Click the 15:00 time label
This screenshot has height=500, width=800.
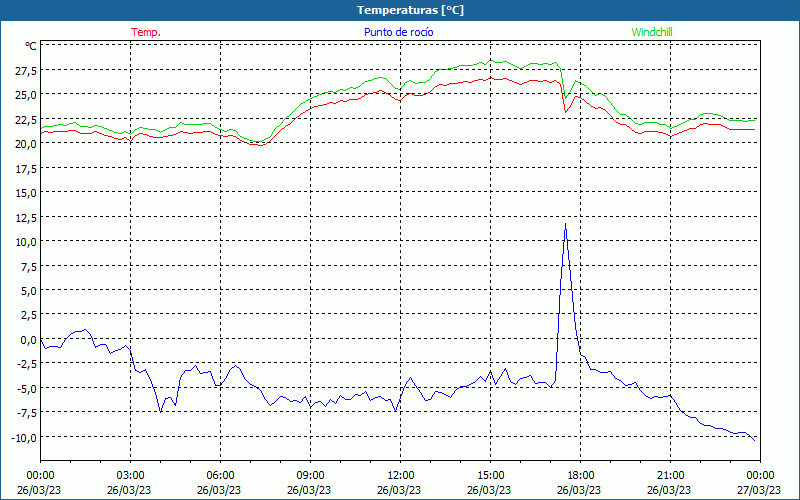point(490,476)
